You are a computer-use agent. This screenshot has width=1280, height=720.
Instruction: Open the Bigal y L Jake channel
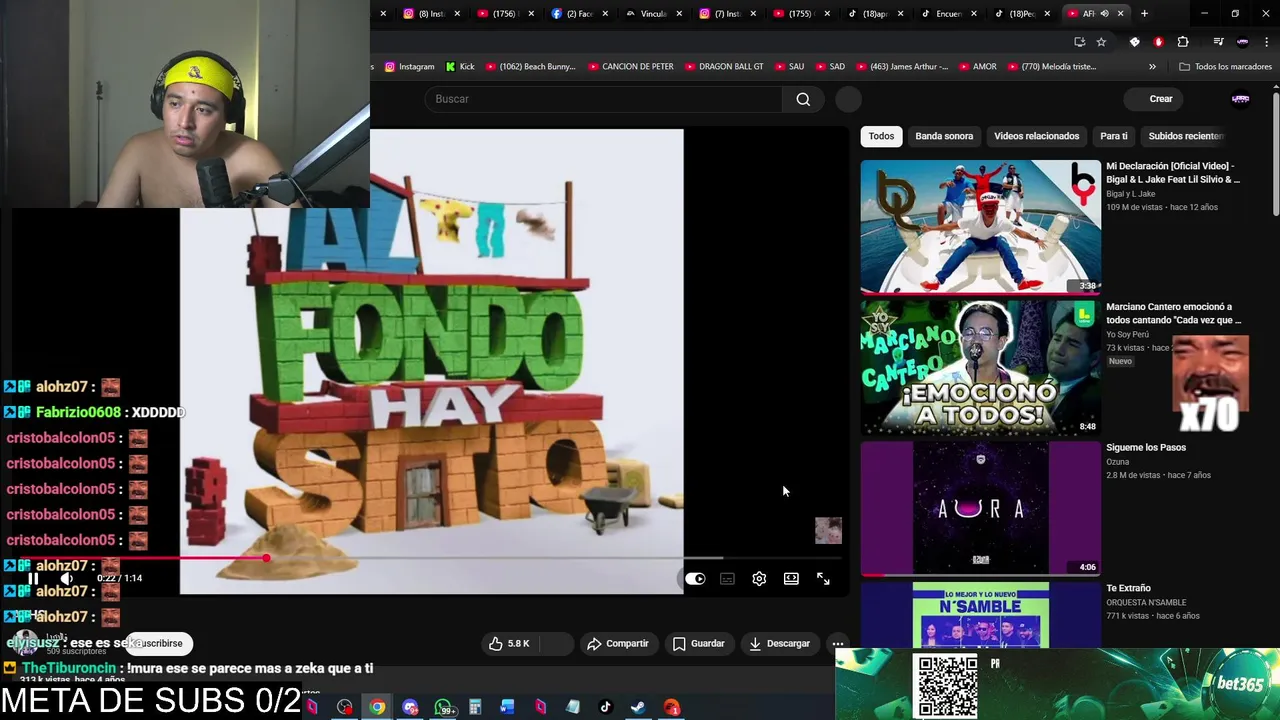point(1130,194)
